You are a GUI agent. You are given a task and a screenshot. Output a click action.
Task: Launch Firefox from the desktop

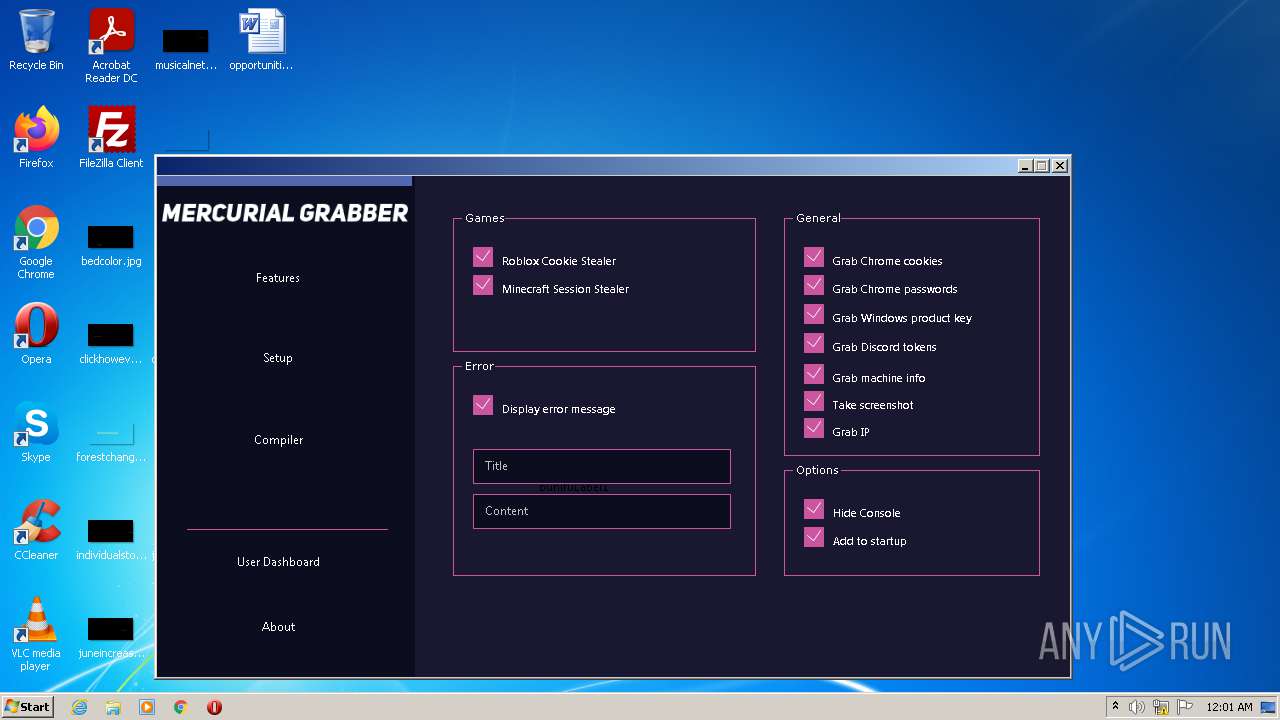(x=36, y=138)
